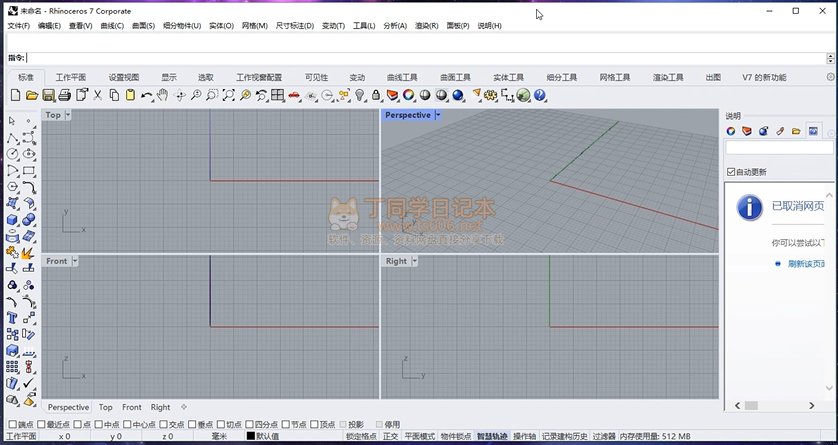Click the Help question mark icon
Screen dimensions: 838x445
pos(540,95)
